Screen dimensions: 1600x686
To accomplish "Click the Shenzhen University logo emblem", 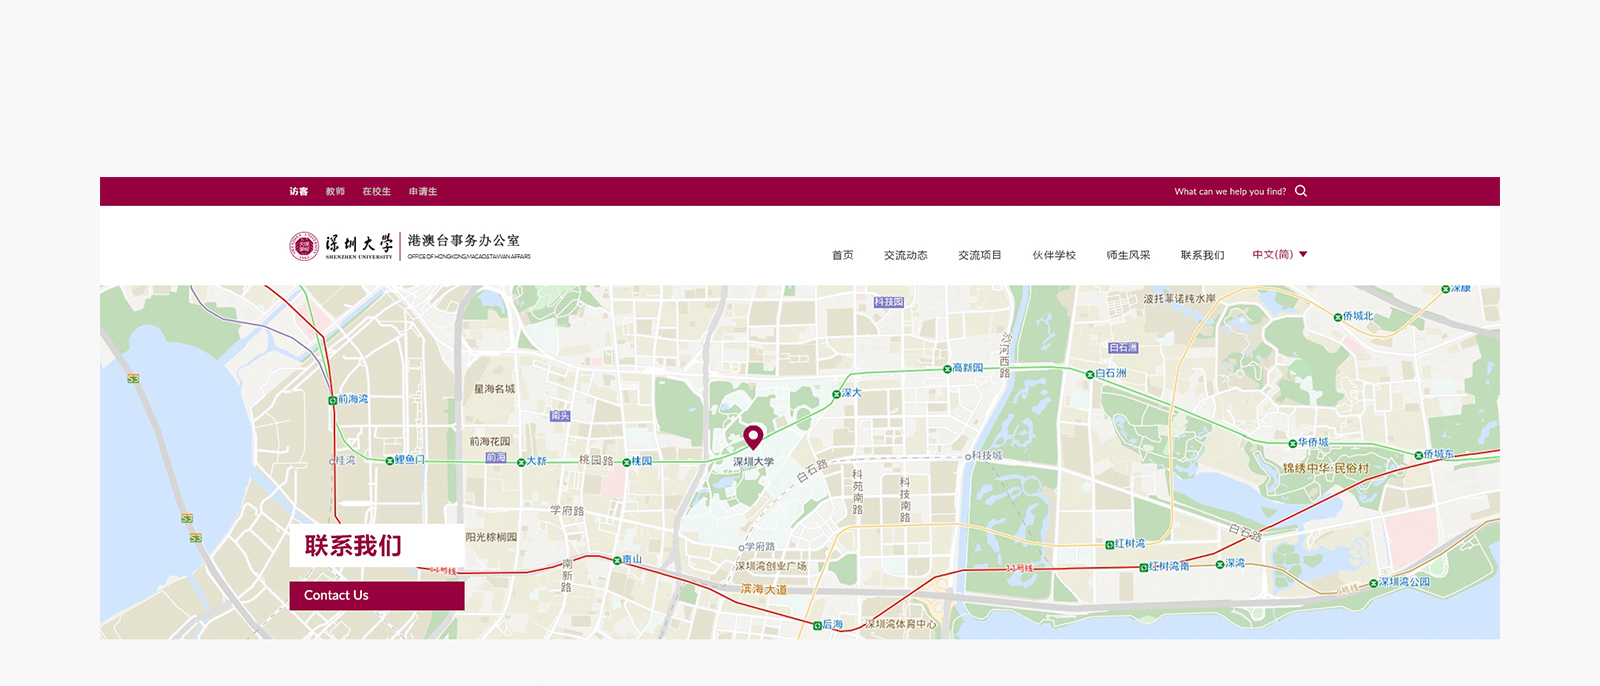I will (304, 246).
